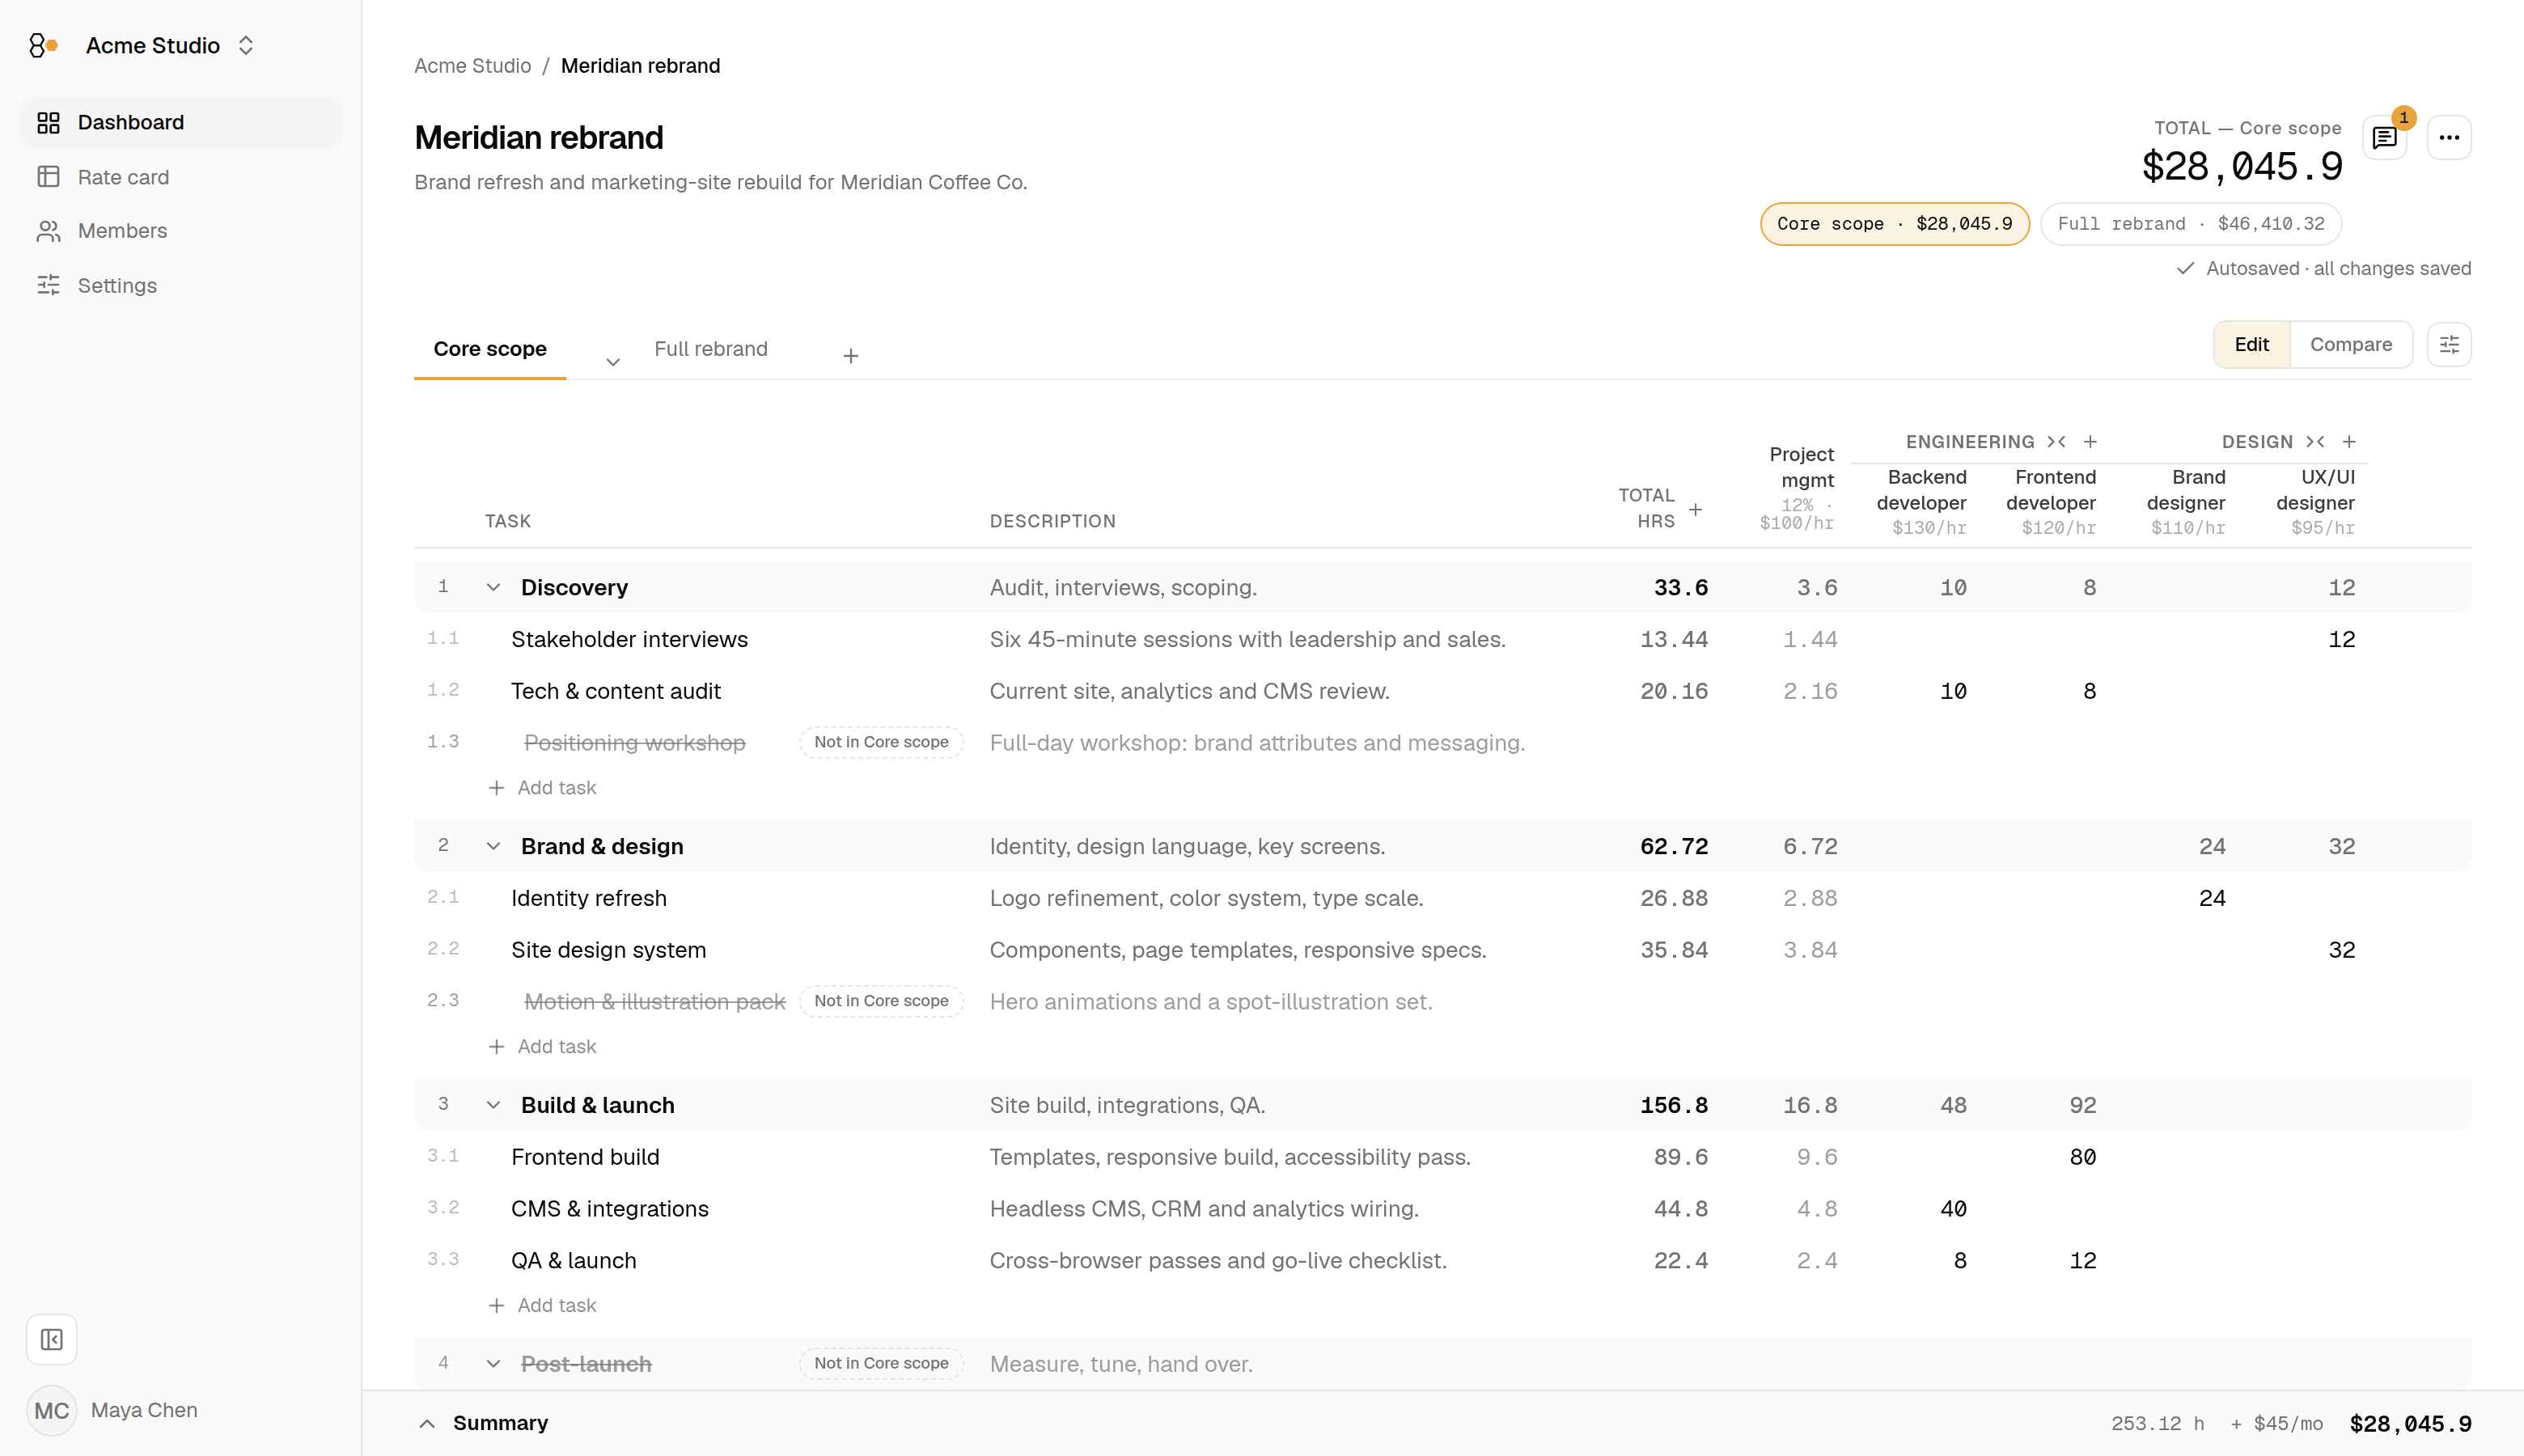Add a role to the Design group
Image resolution: width=2524 pixels, height=1456 pixels.
[2349, 441]
